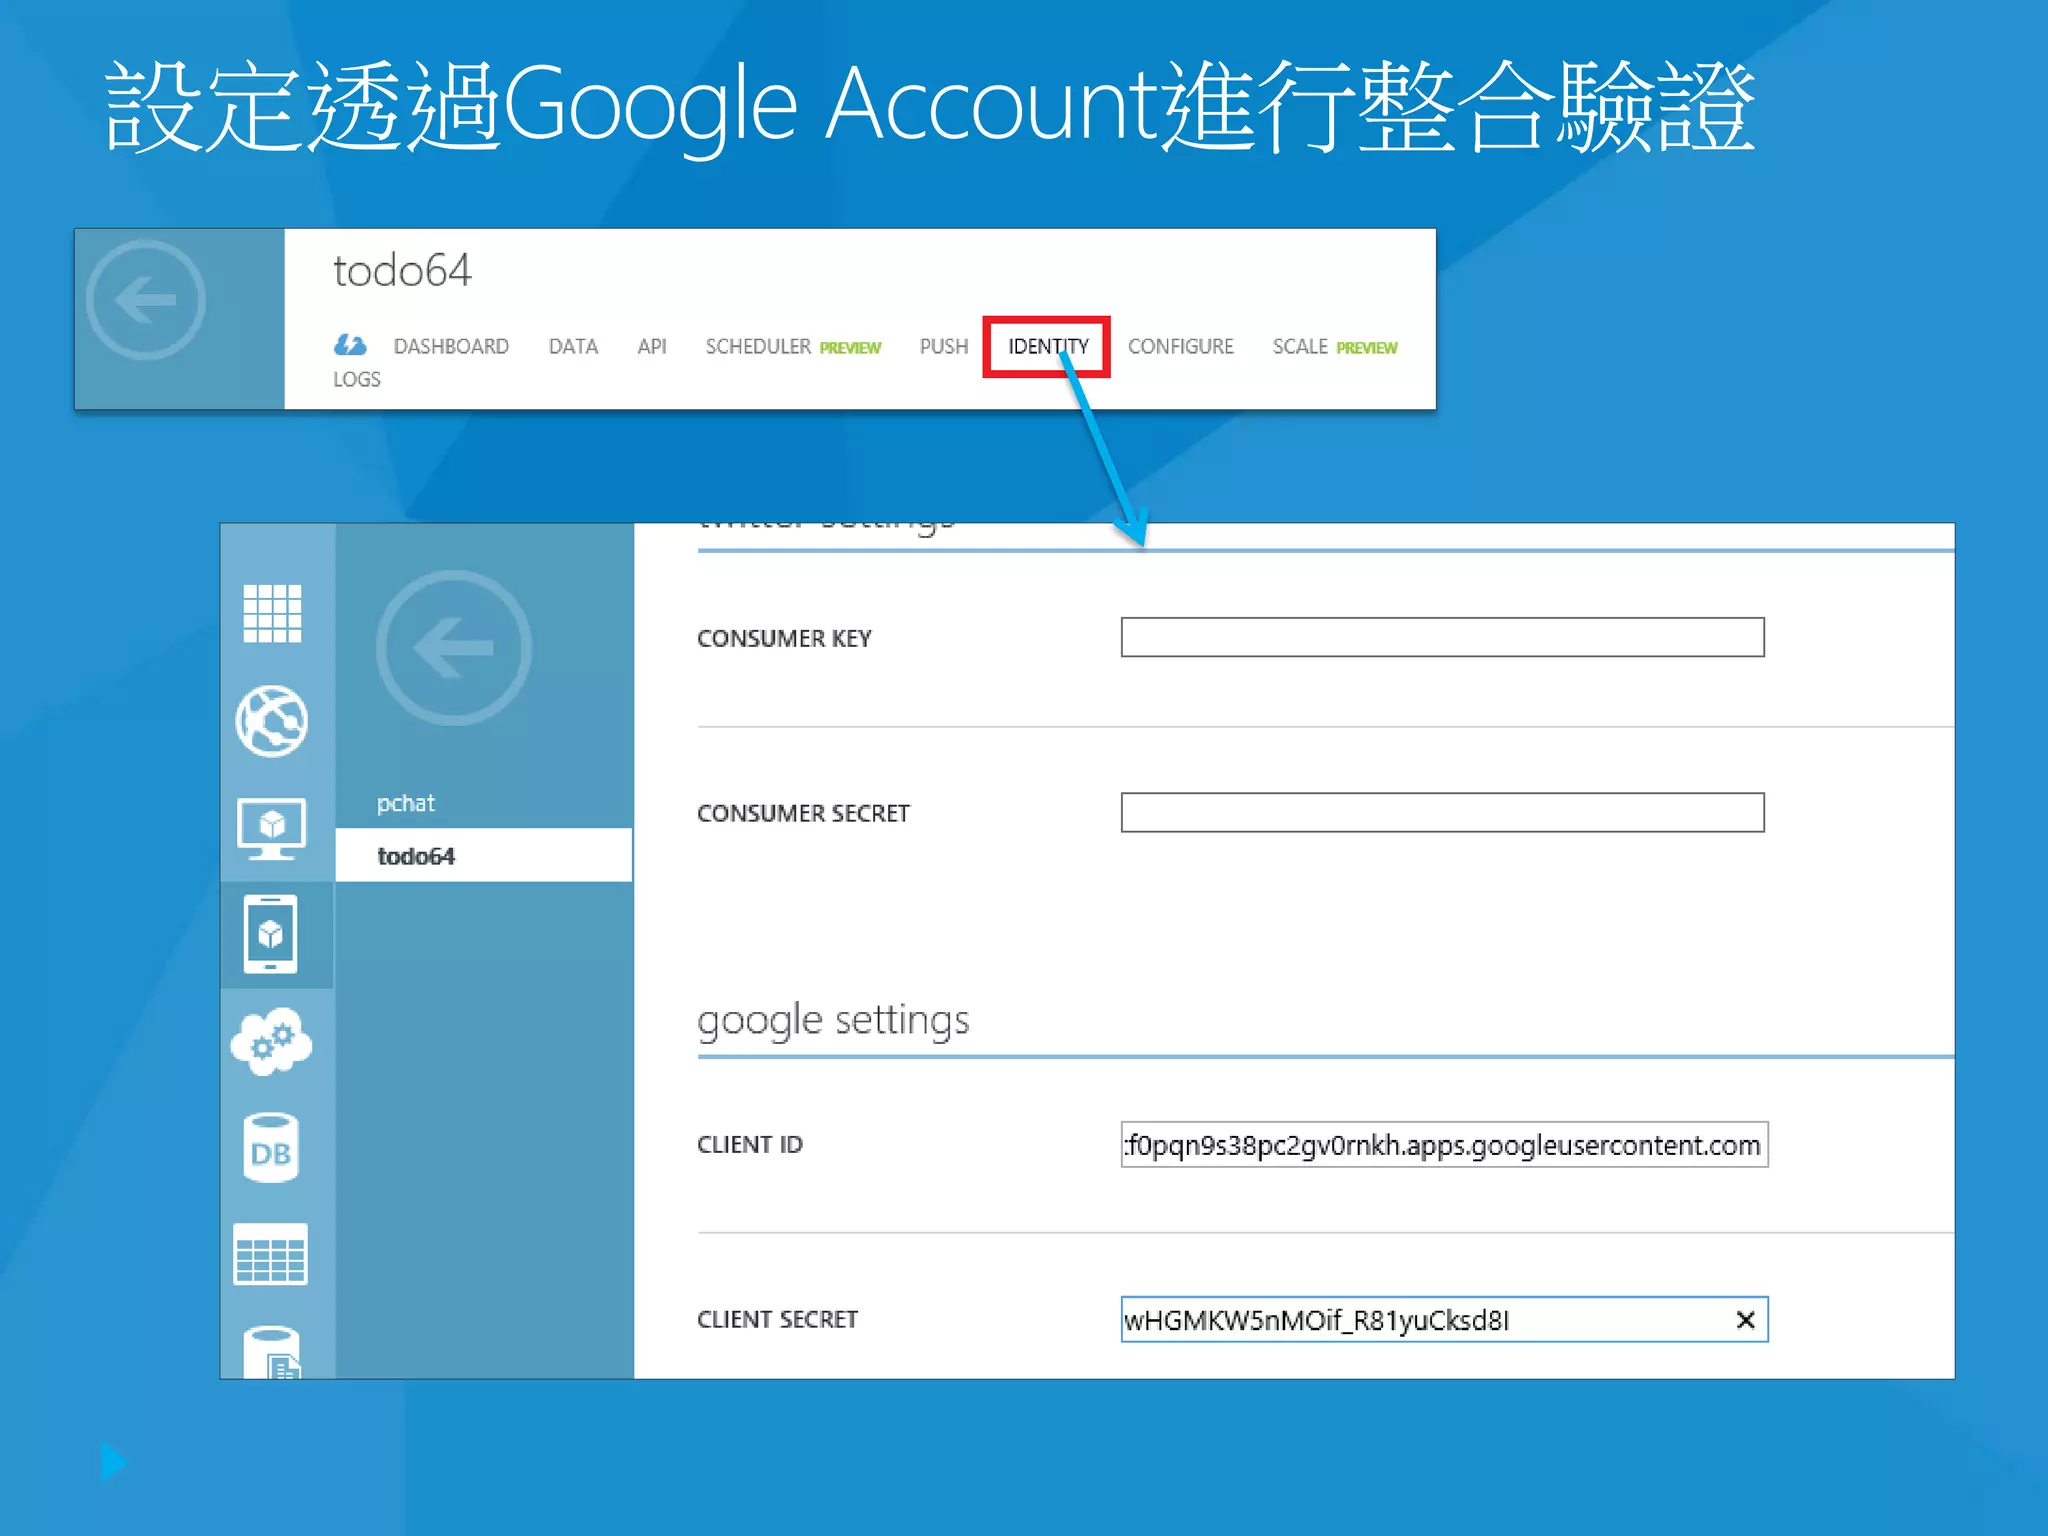Open the partially visible database document icon
Image resolution: width=2048 pixels, height=1536 pixels.
272,1352
